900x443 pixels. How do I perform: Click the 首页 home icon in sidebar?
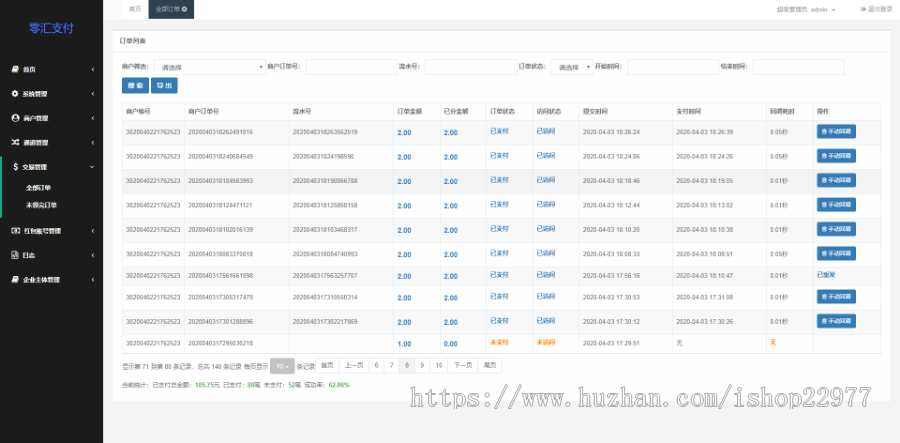pyautogui.click(x=15, y=69)
